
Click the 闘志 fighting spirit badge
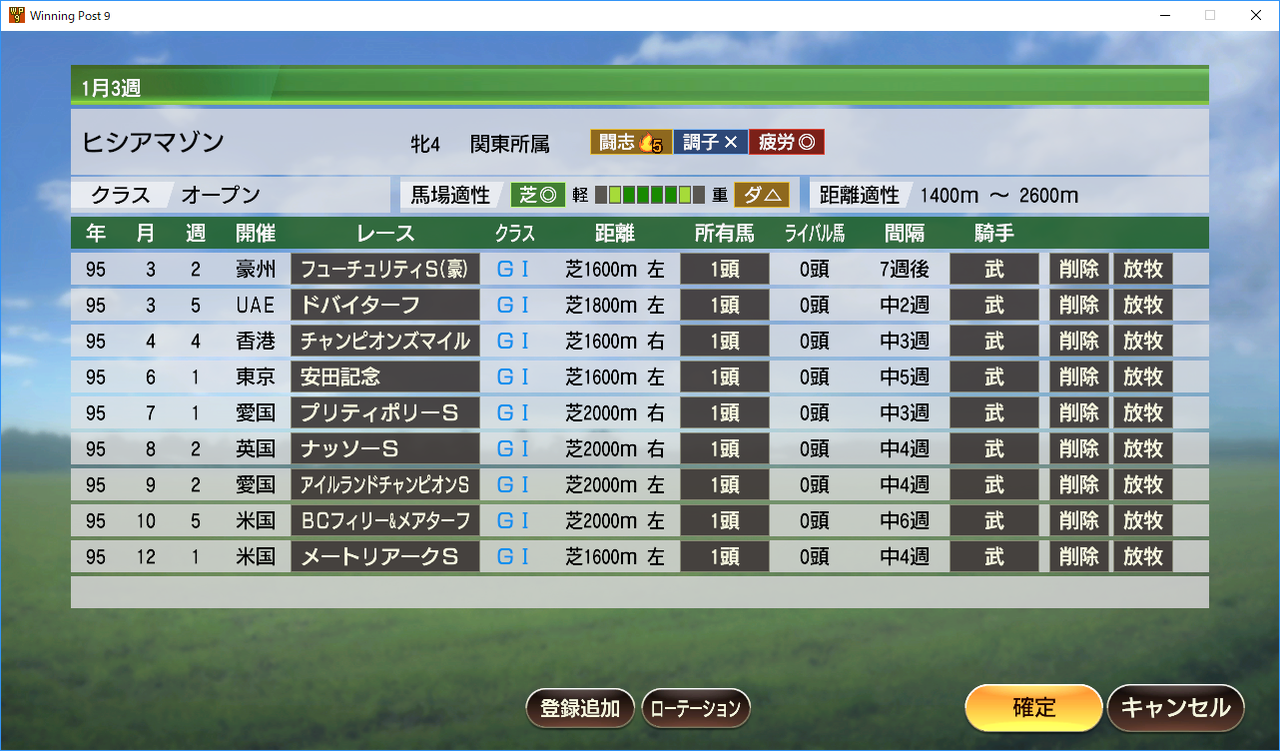(630, 142)
